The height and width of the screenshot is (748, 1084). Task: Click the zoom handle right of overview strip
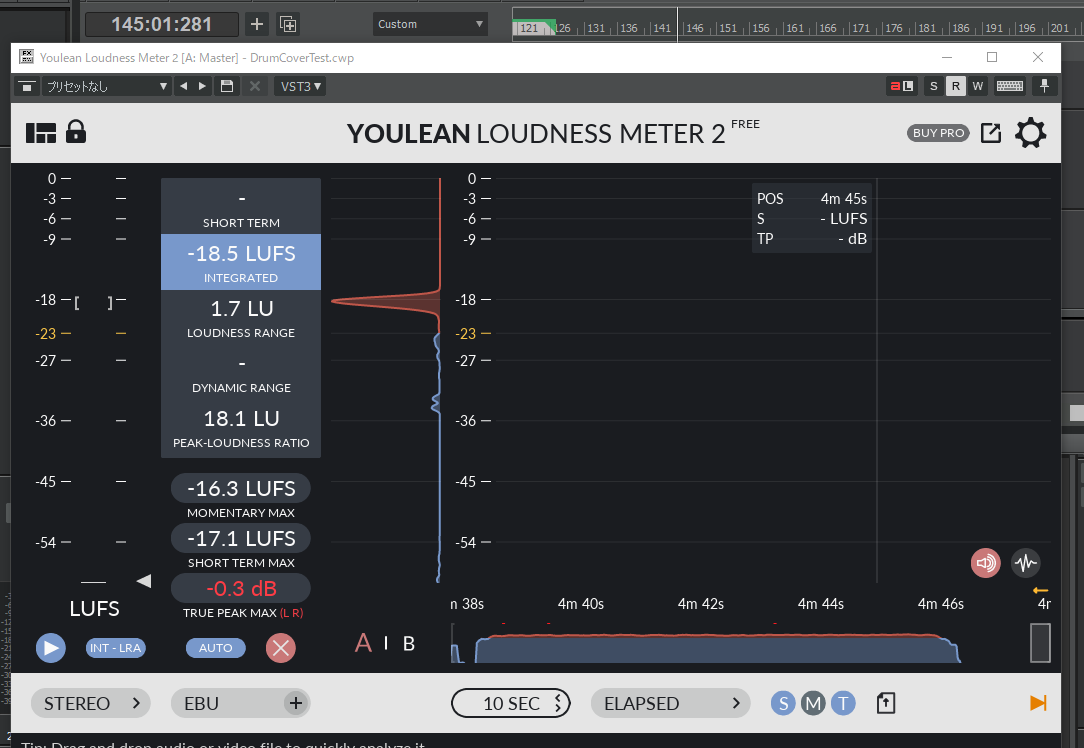coord(1040,643)
